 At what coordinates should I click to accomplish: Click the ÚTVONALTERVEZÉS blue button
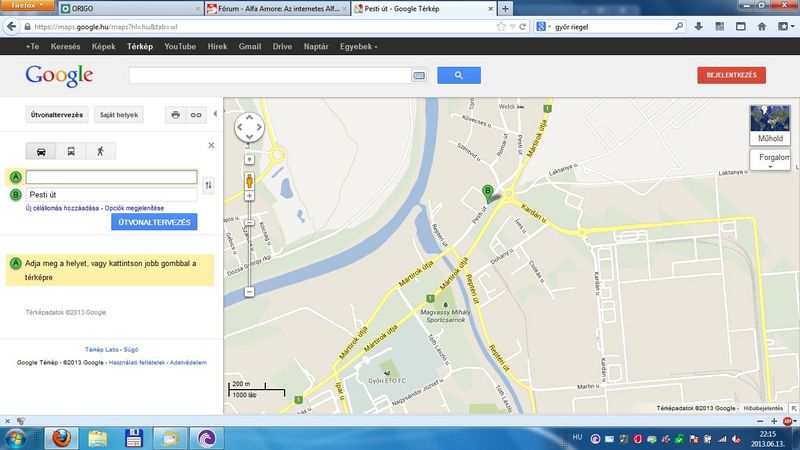click(154, 222)
